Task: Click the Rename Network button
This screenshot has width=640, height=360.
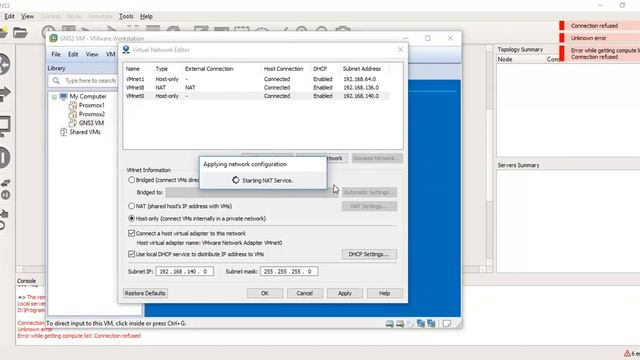Action: [377, 158]
